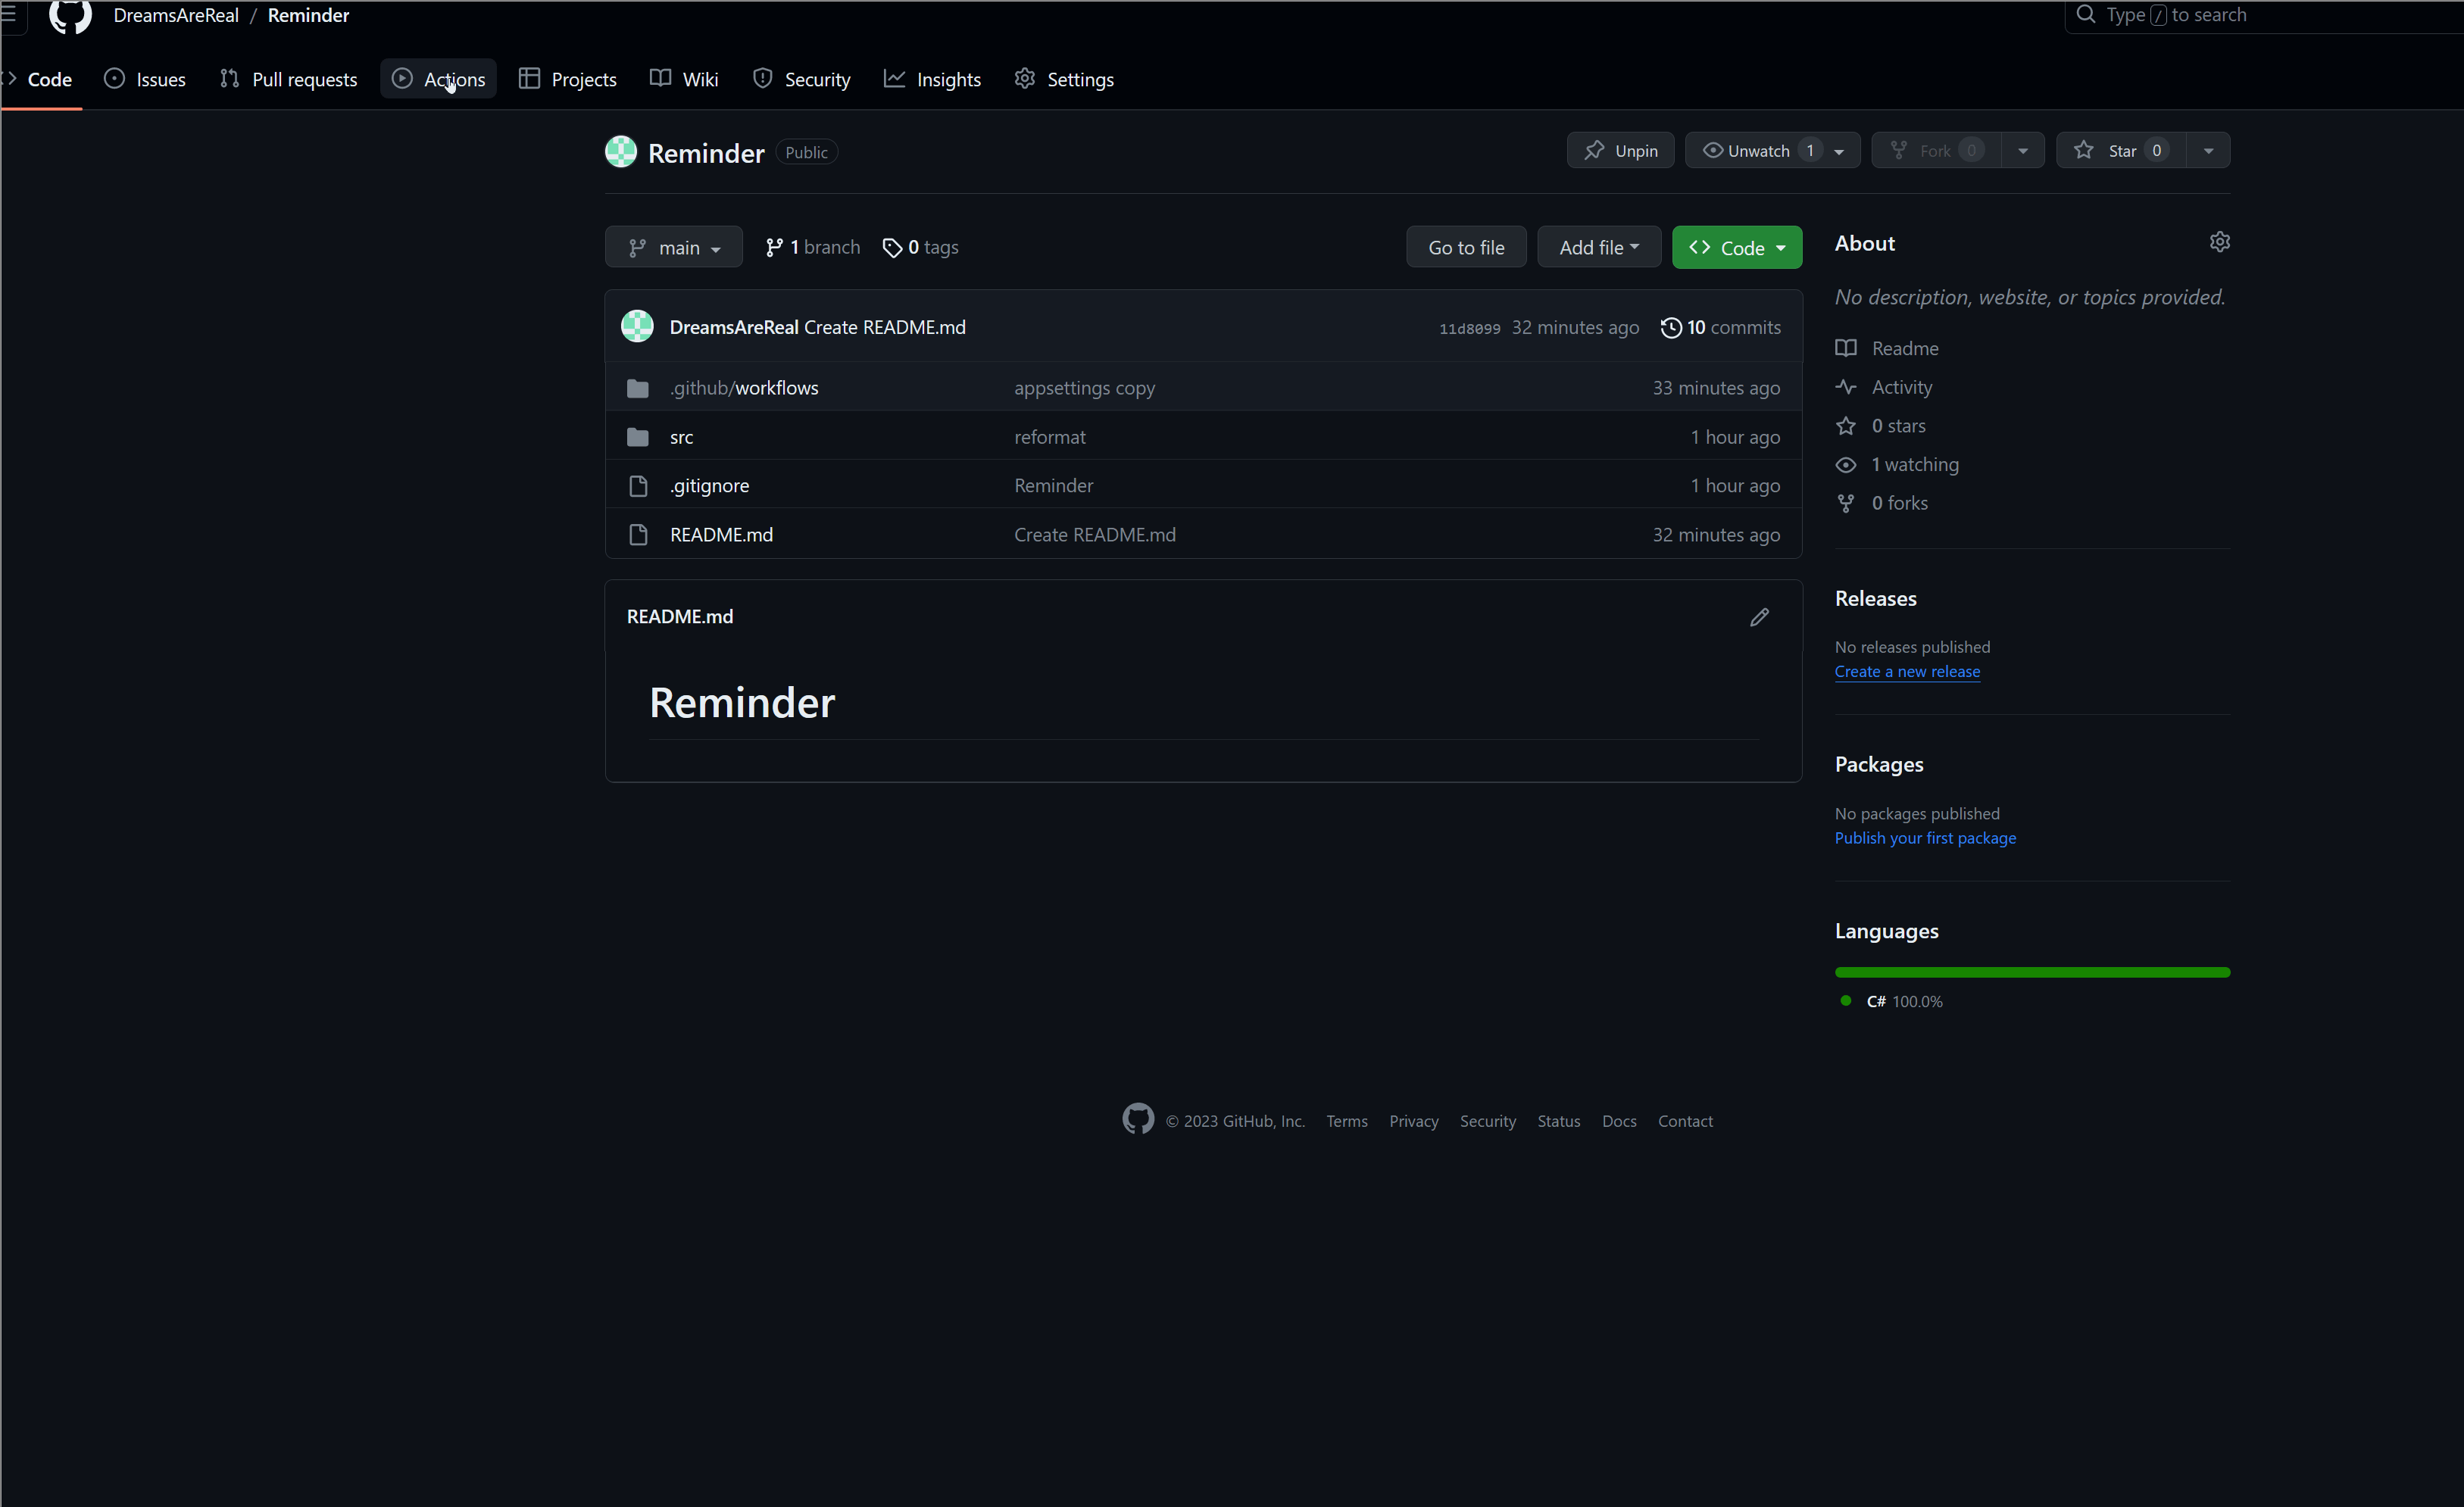Click the Create a new release link
Screen dimensions: 2464x1507
1910,671
